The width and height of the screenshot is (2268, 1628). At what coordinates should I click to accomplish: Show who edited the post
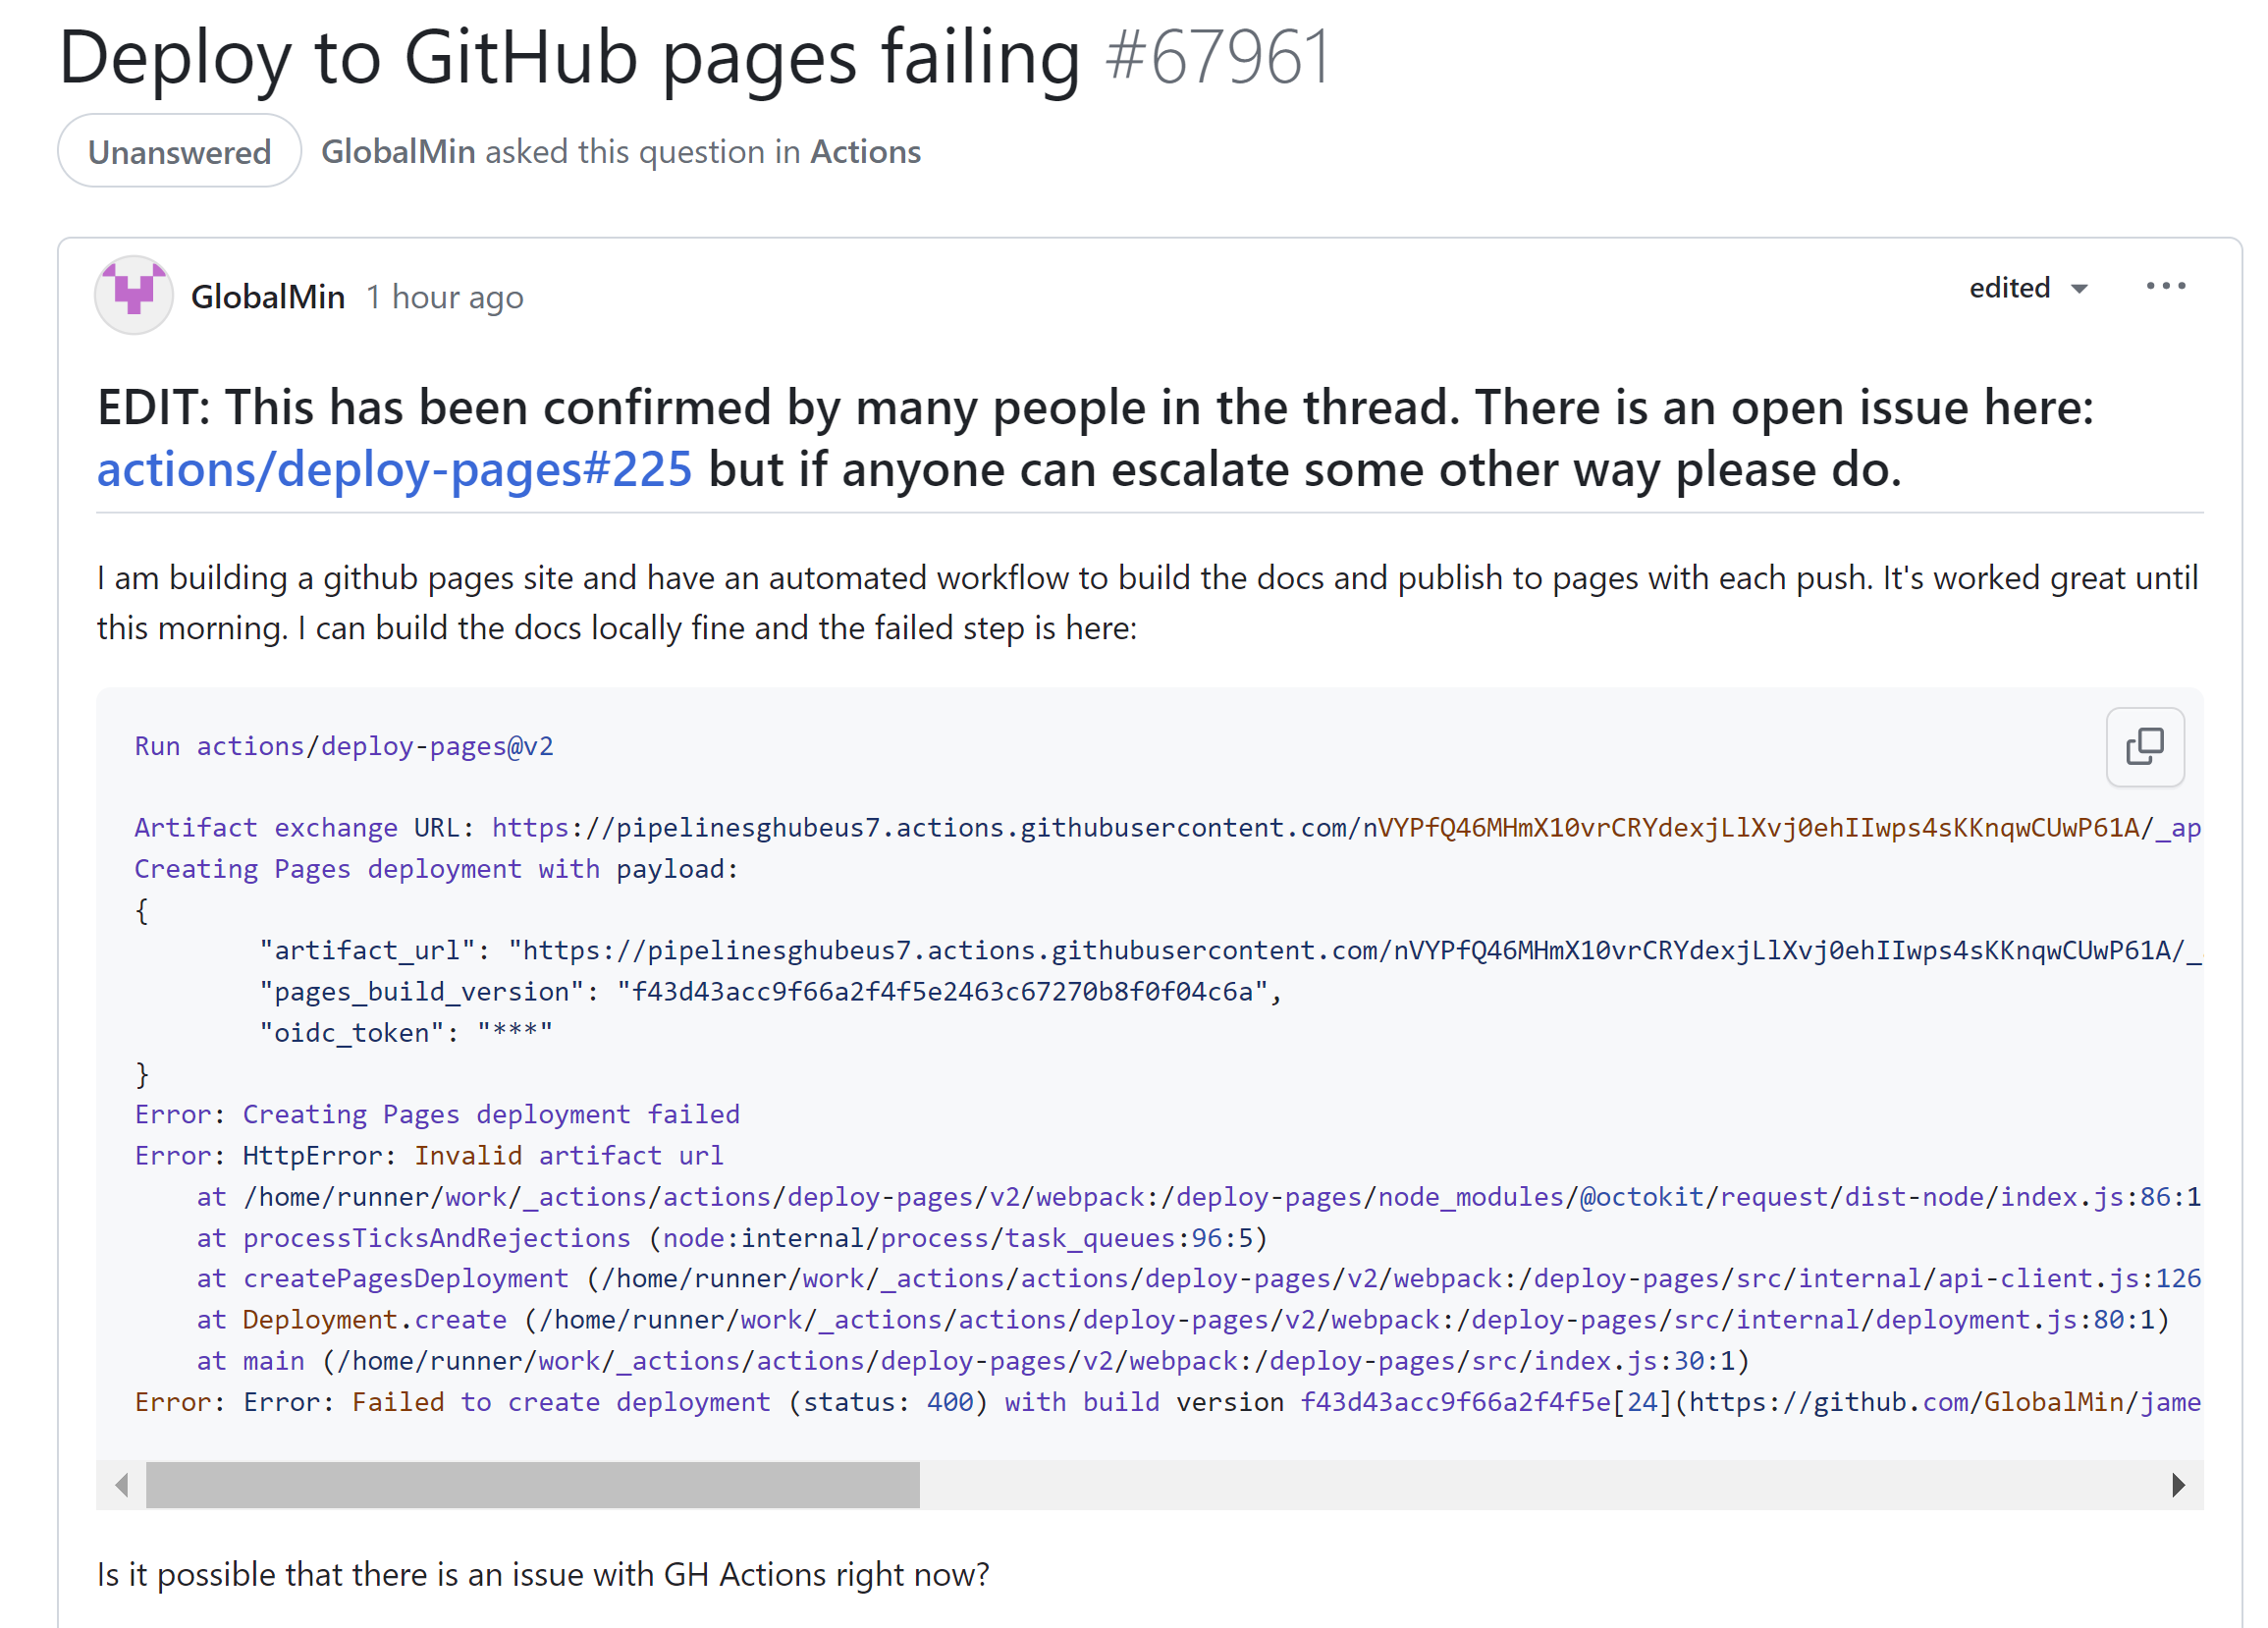(2010, 288)
